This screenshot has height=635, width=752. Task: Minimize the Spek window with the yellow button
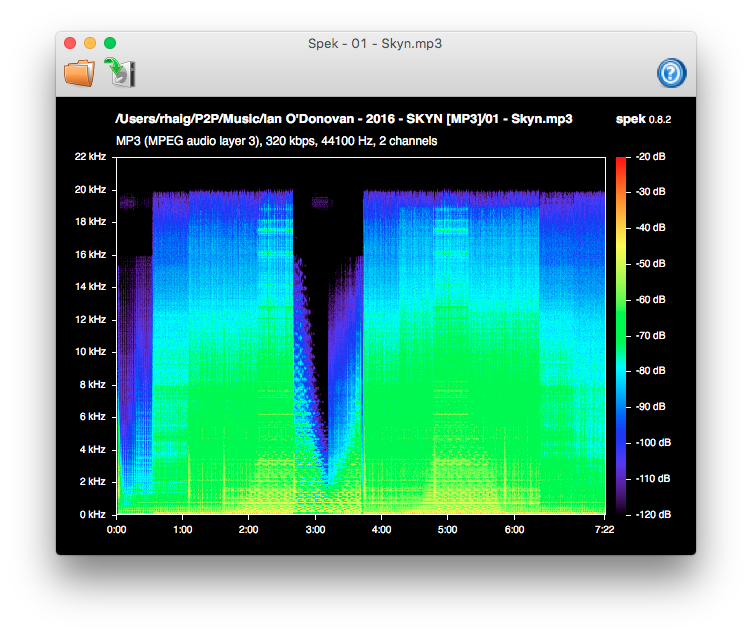pyautogui.click(x=90, y=43)
